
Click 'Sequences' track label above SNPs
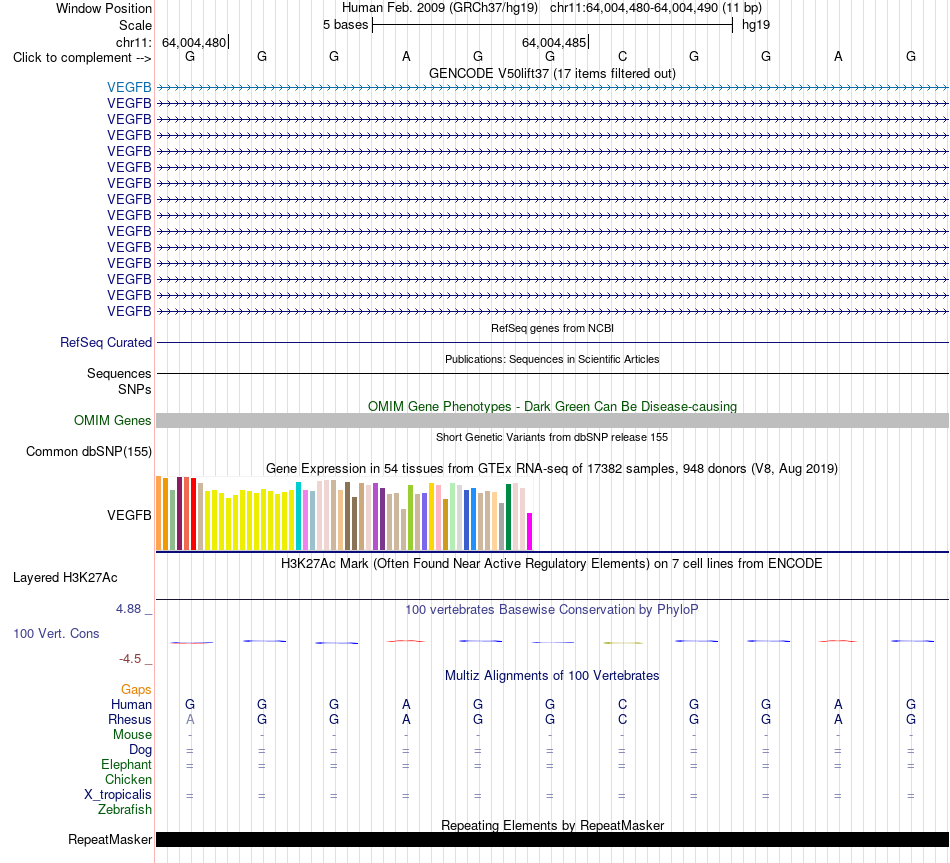click(x=119, y=373)
